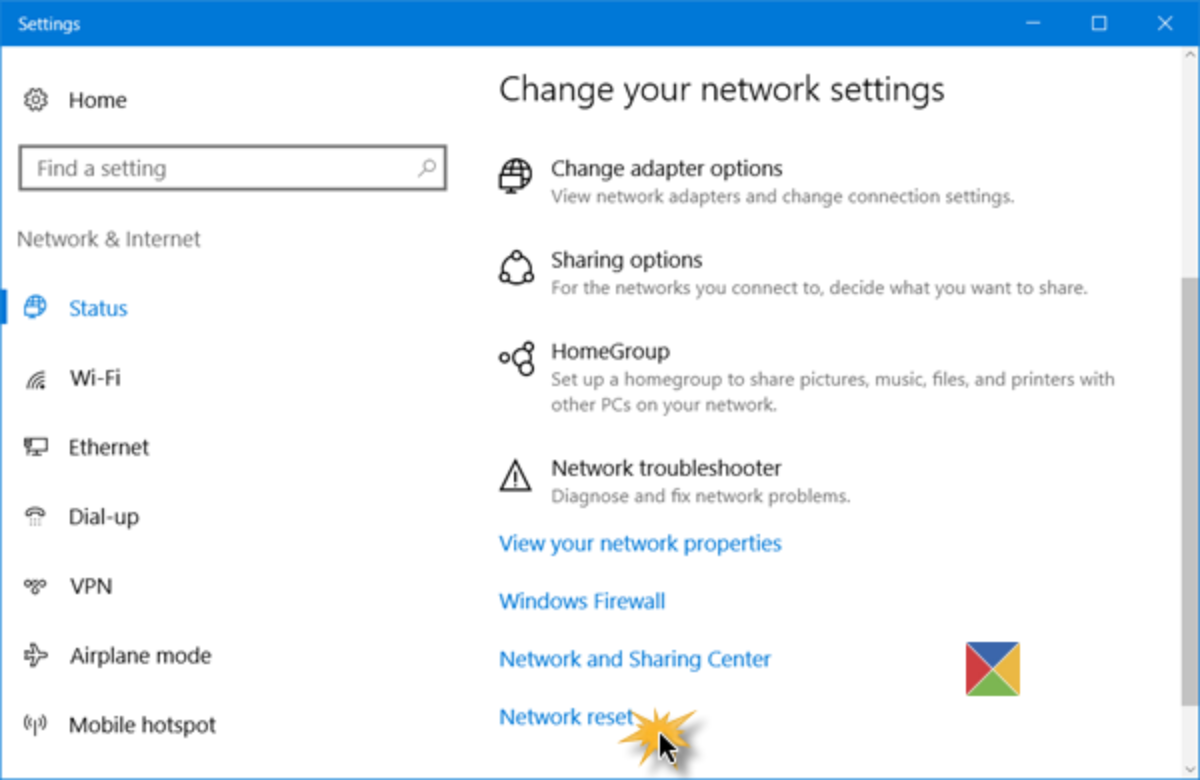The image size is (1200, 780).
Task: Select the Wi-Fi signal icon
Action: pos(36,378)
